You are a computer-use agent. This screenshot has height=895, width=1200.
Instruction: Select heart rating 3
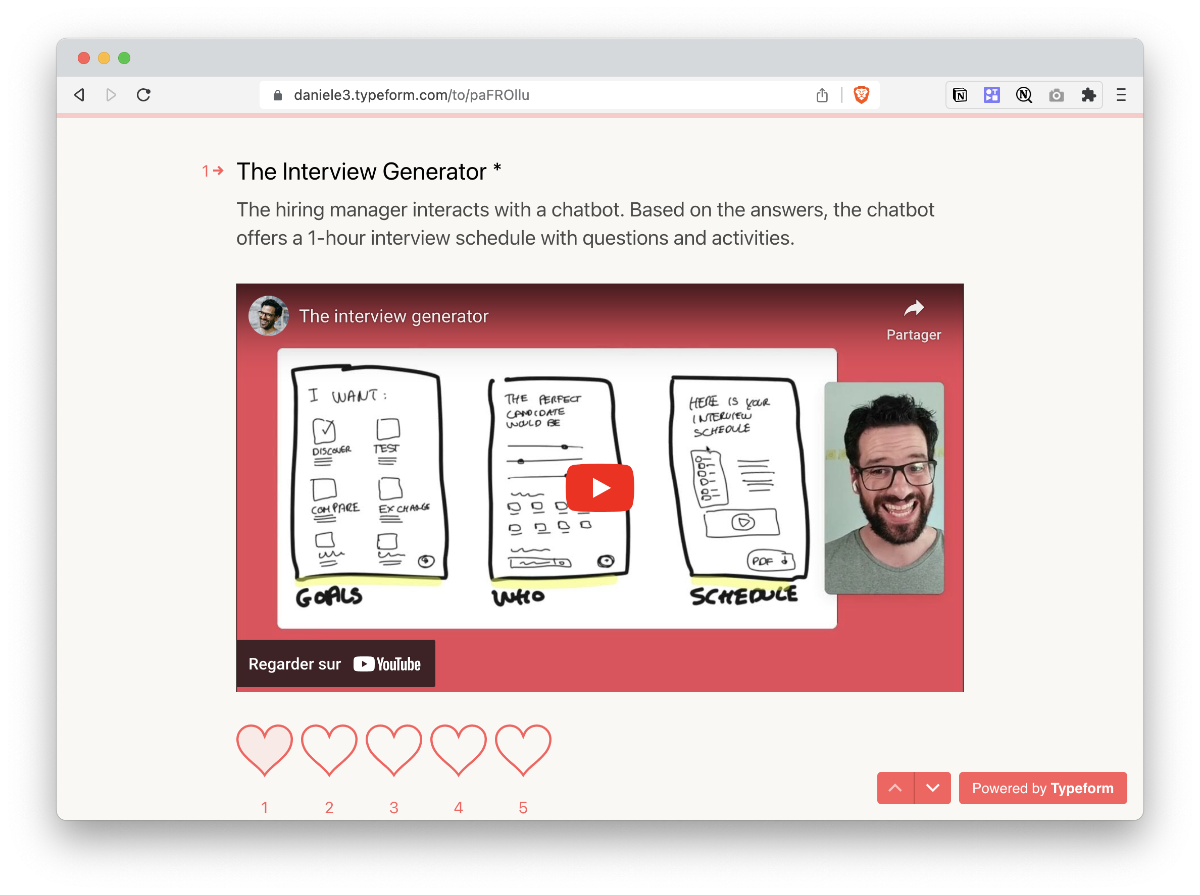coord(394,750)
